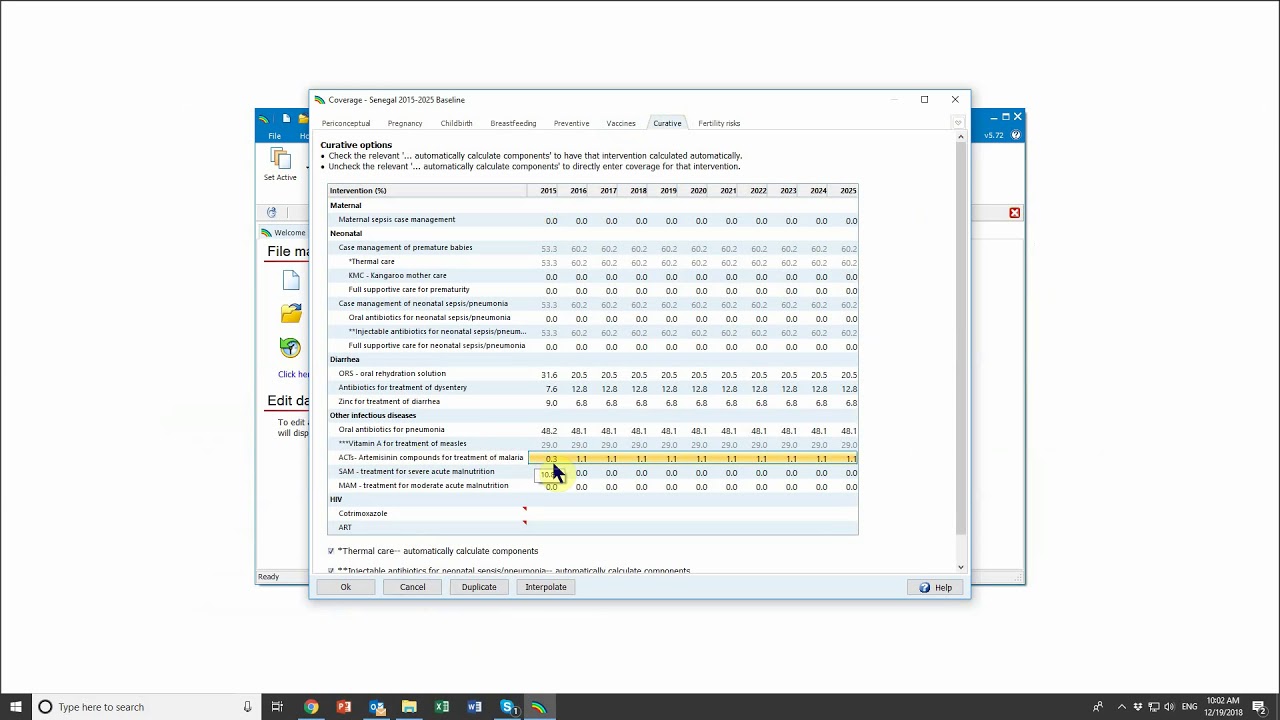Click Maternal sepsis case management row label

(397, 219)
